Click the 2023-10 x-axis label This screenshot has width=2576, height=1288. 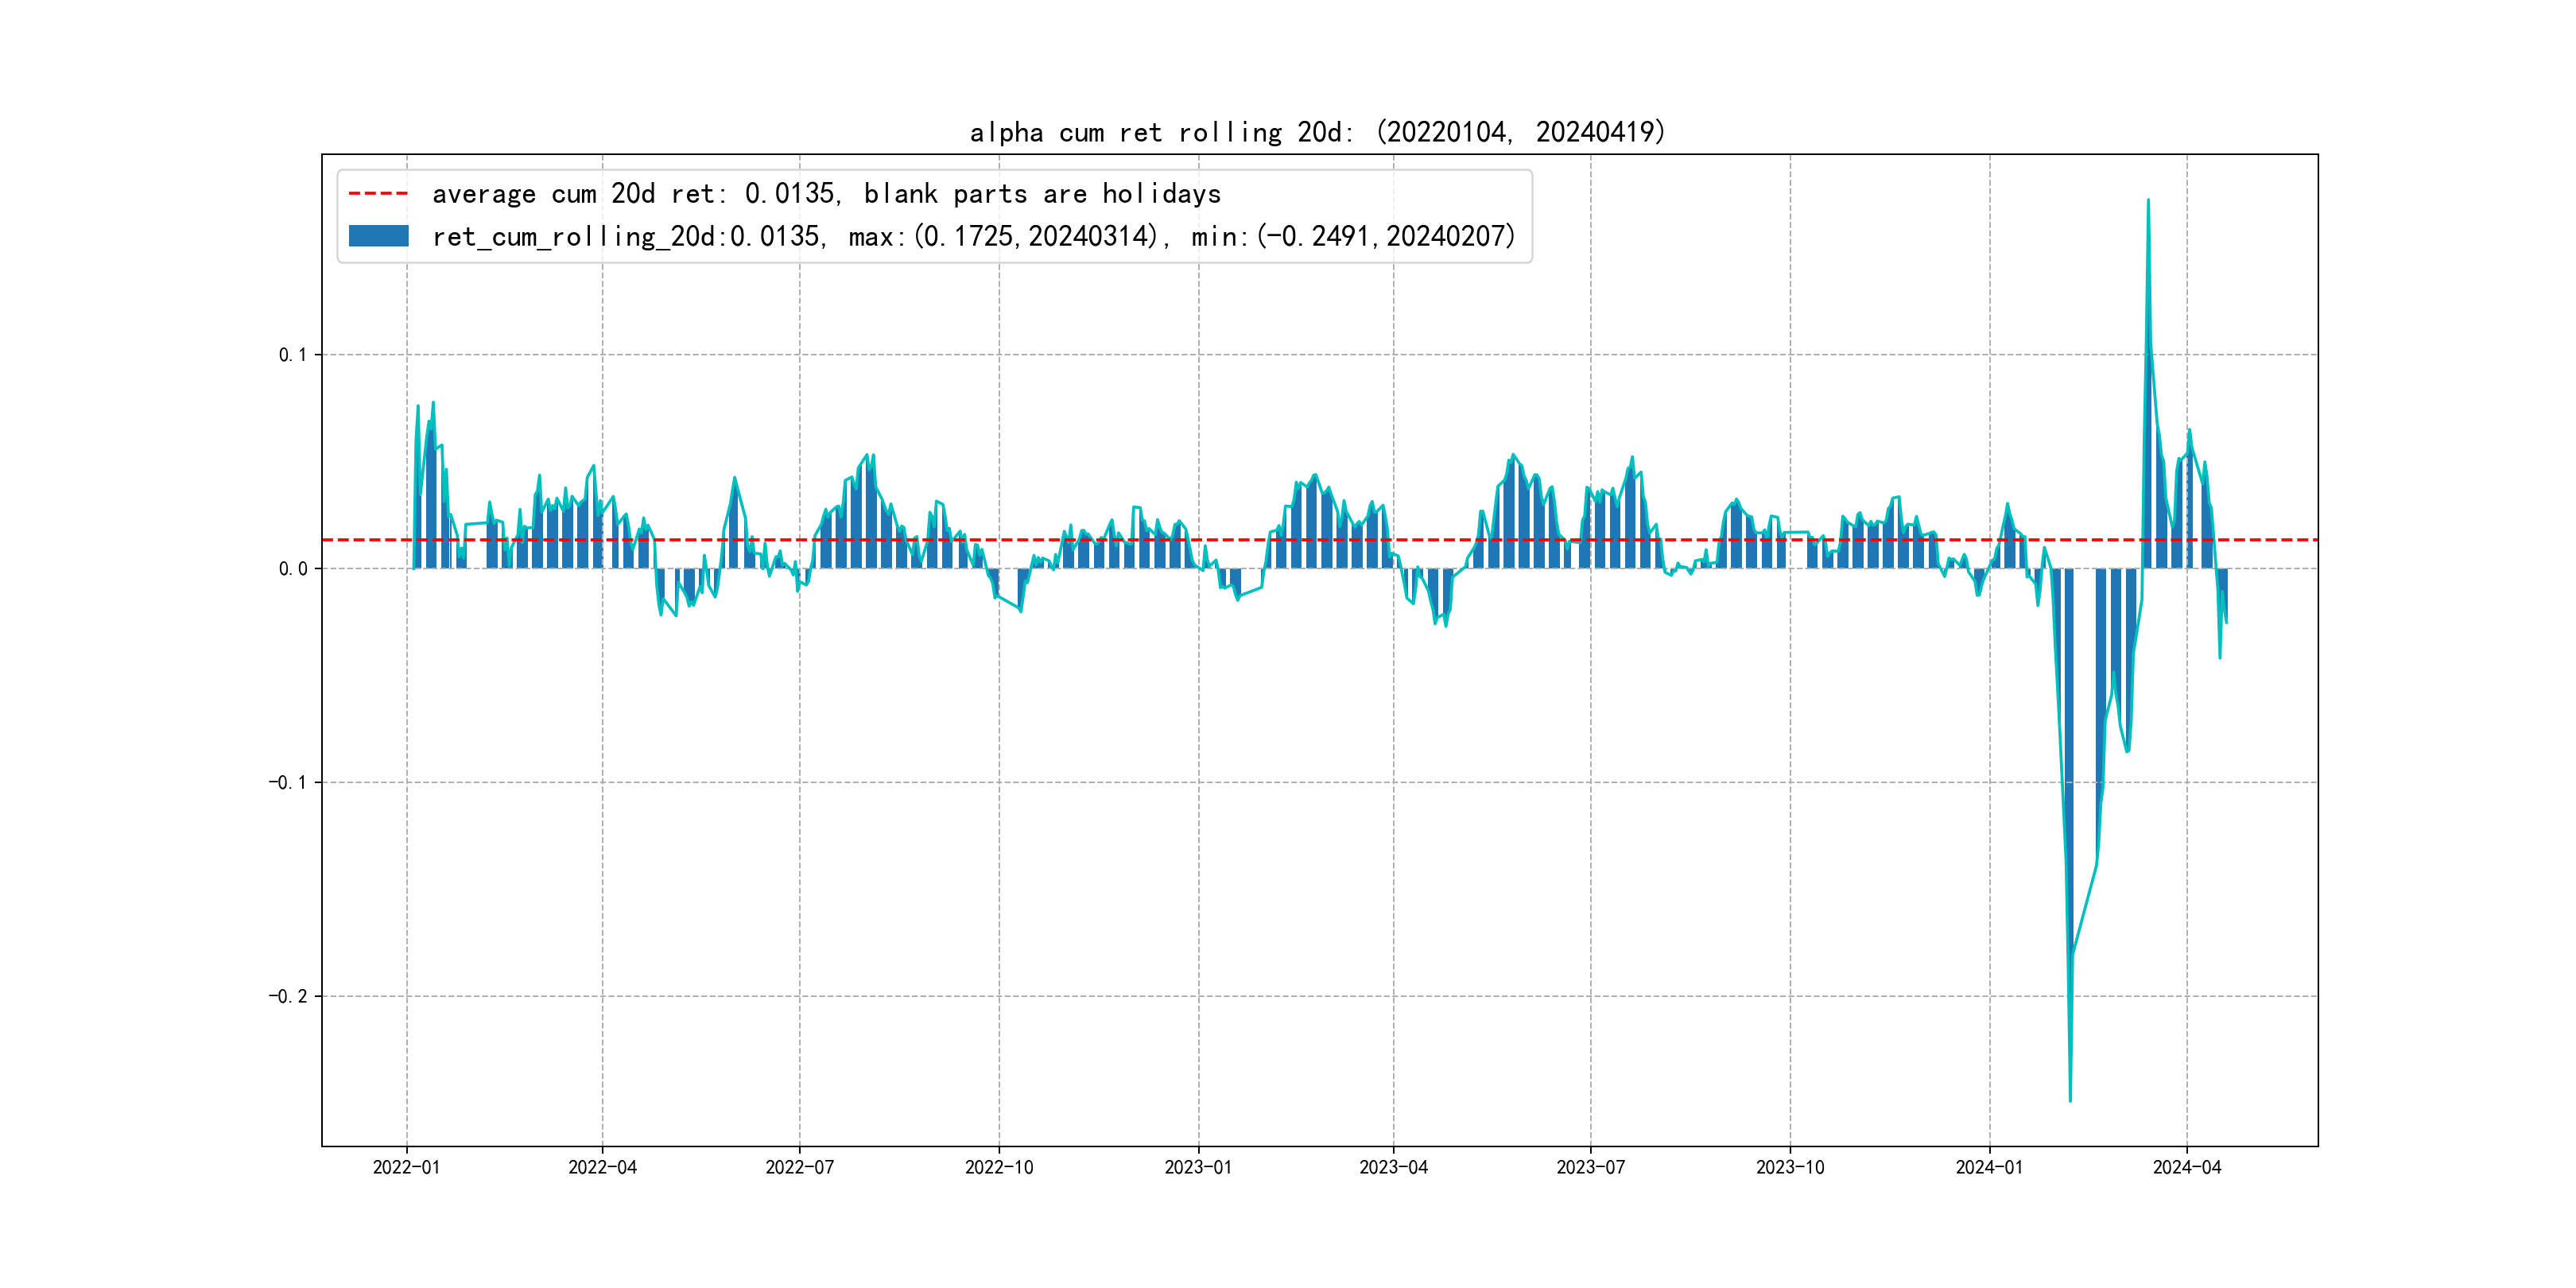[1790, 1167]
